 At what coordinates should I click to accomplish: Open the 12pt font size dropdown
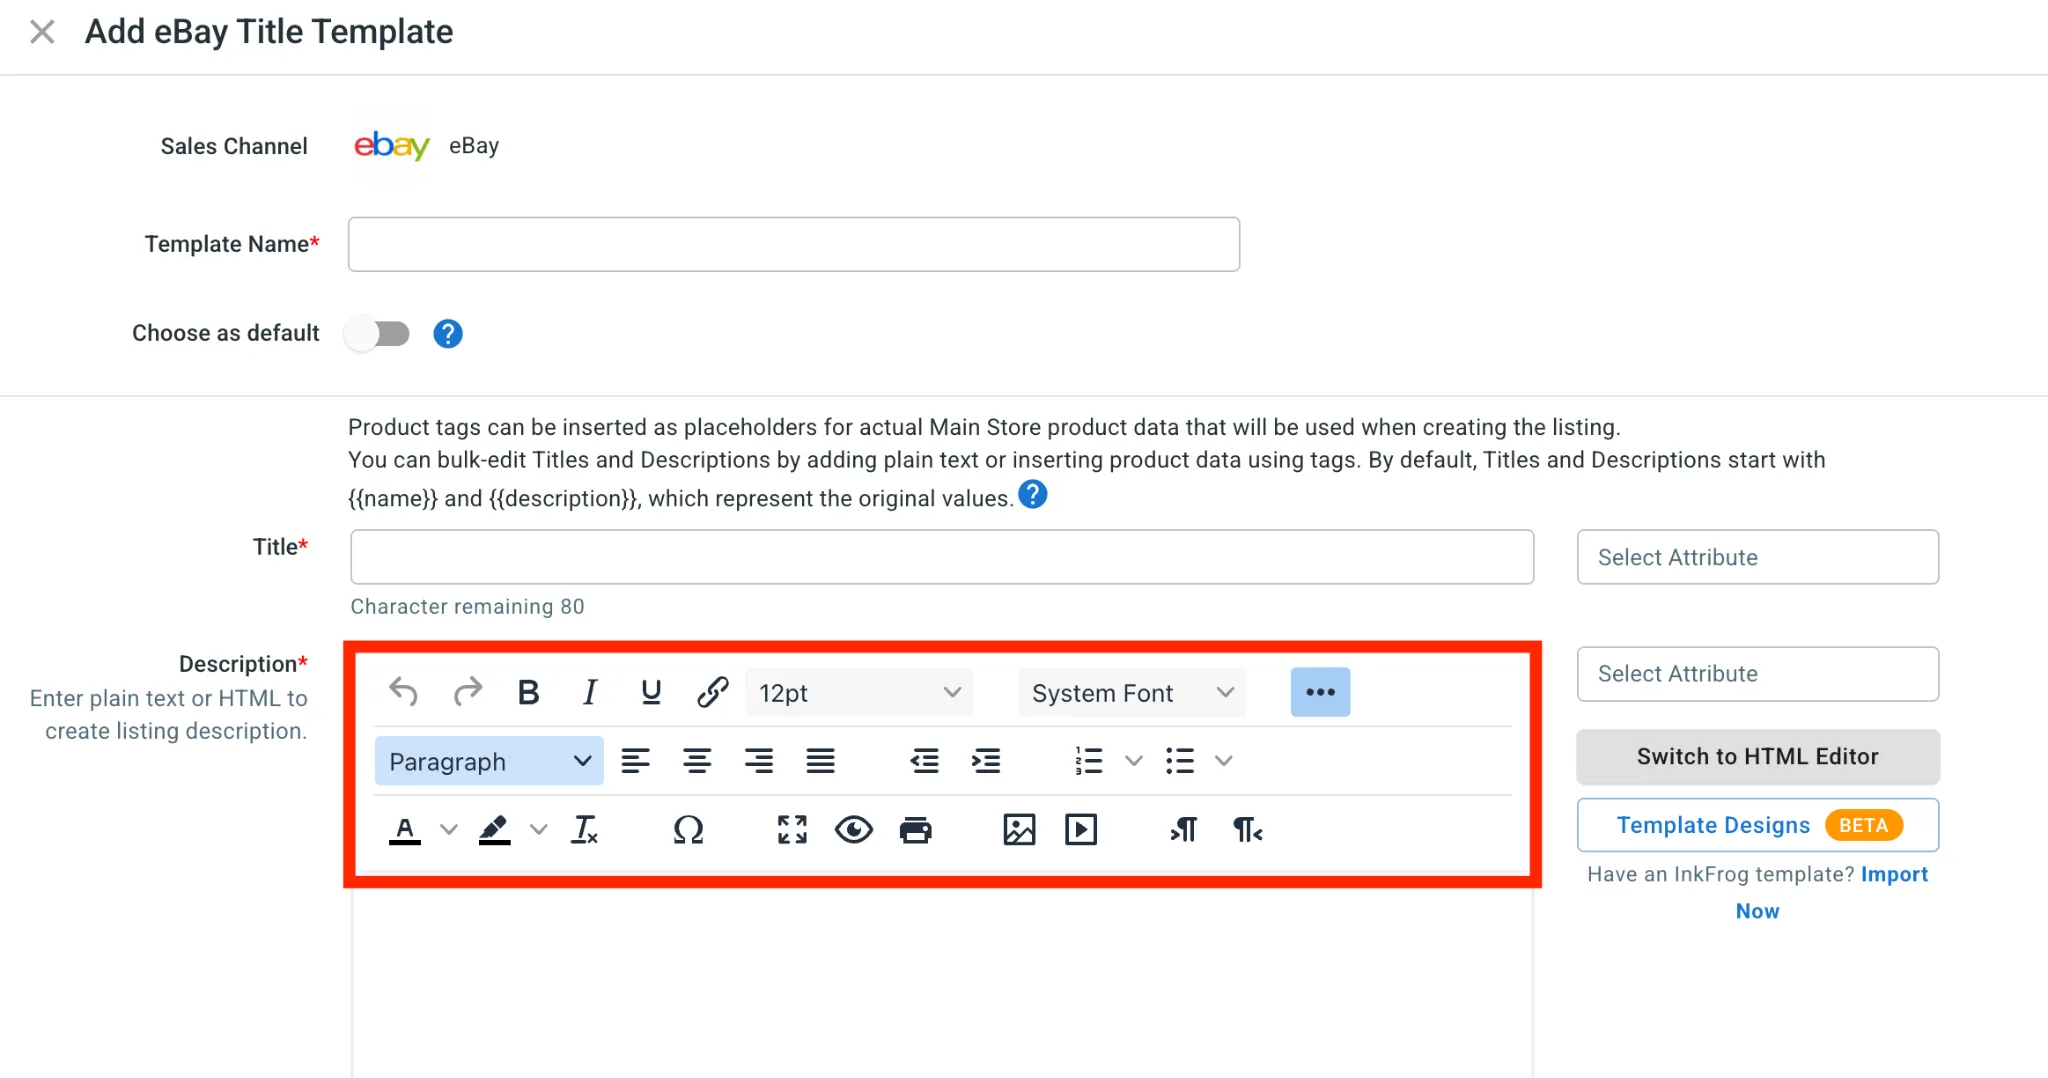(859, 692)
